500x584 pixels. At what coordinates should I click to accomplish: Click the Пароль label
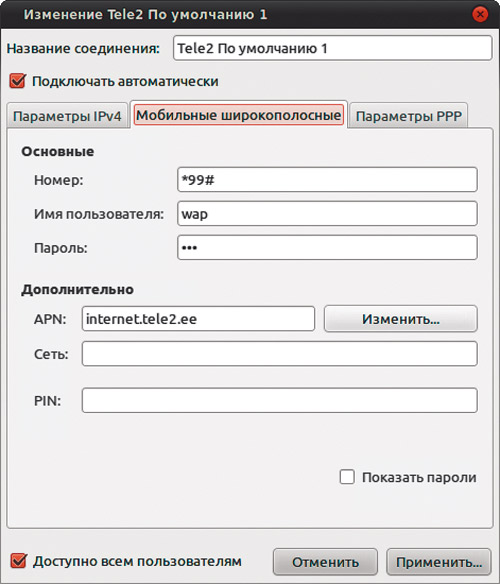(x=61, y=248)
